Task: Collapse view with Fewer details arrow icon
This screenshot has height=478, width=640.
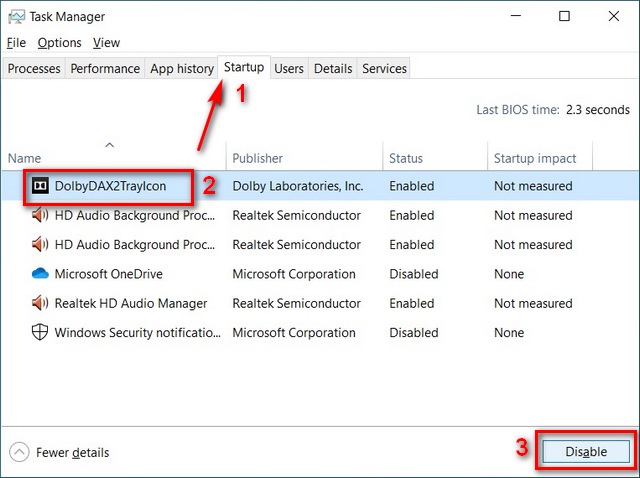Action: point(19,452)
